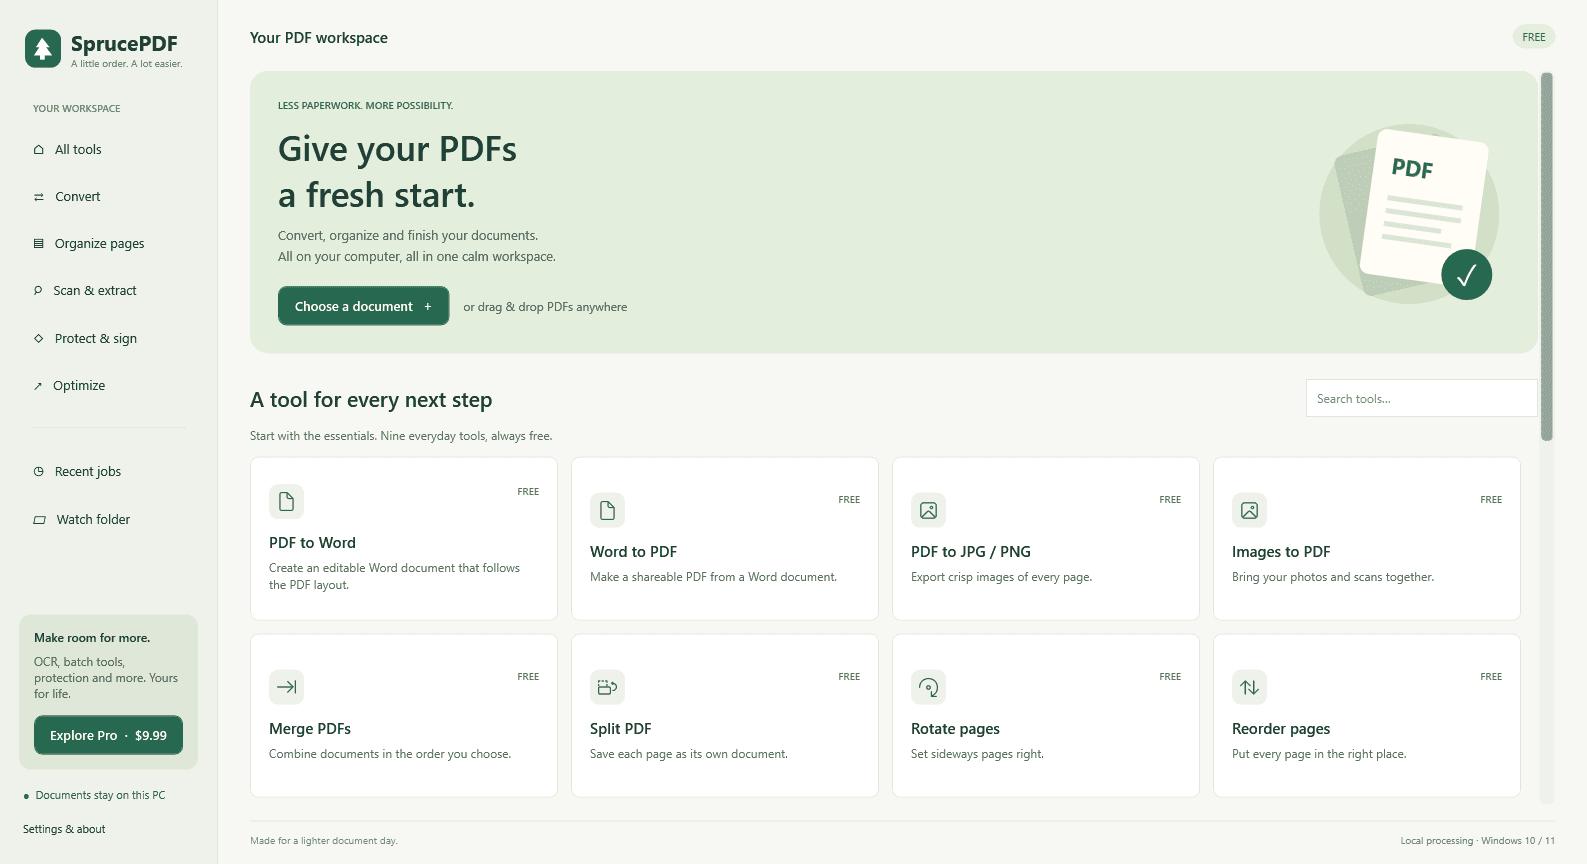Click the All tools home icon

click(x=39, y=150)
